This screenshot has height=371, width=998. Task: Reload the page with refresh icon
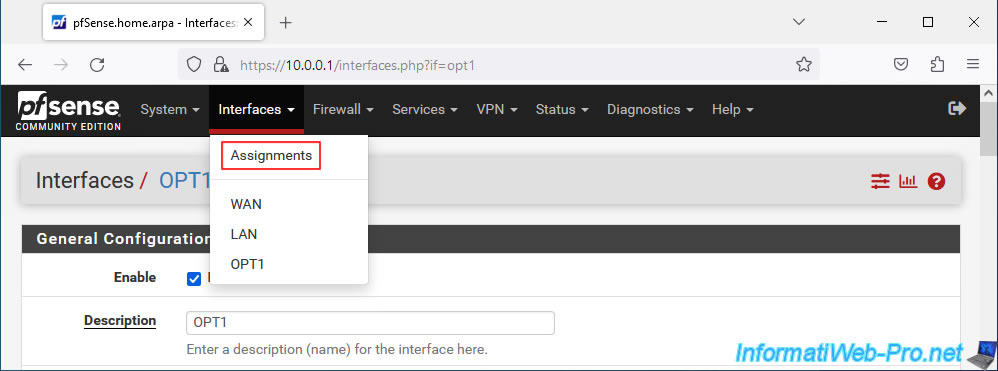pos(97,64)
